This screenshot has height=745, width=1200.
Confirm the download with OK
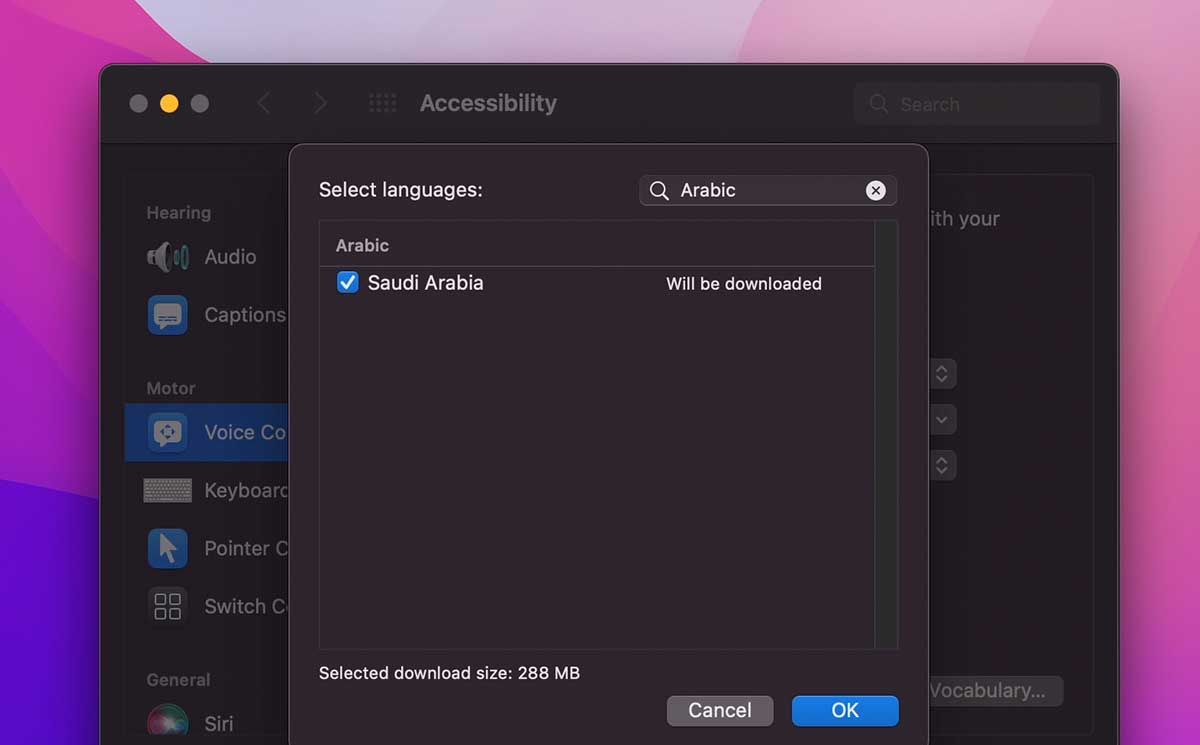pyautogui.click(x=845, y=710)
